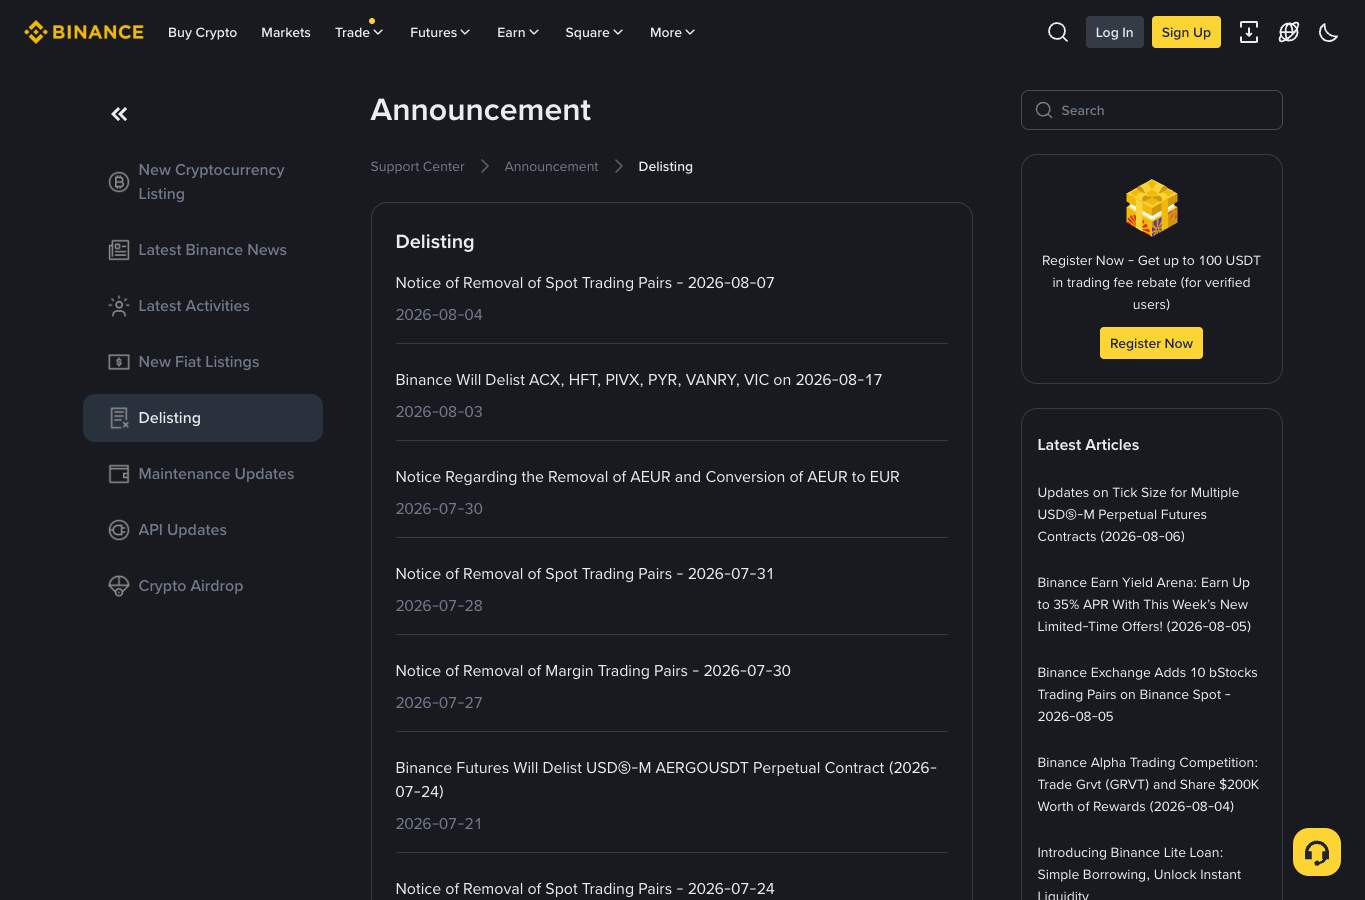Open AERGOUSDT Perpetual Contract delisting article
Image resolution: width=1365 pixels, height=900 pixels.
pos(666,780)
